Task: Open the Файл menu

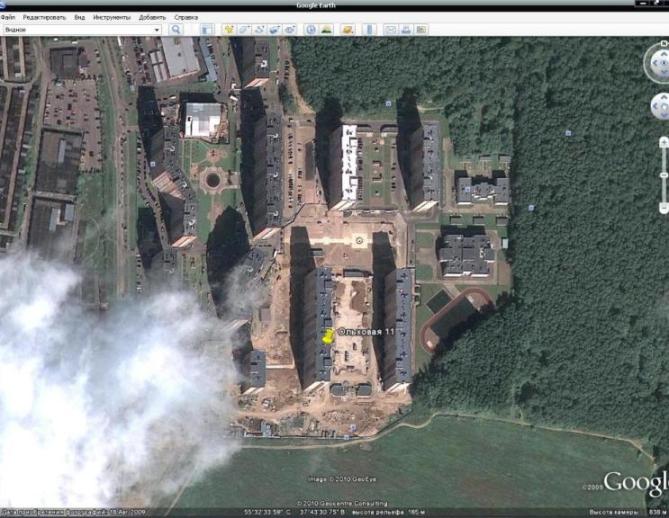Action: coord(9,18)
